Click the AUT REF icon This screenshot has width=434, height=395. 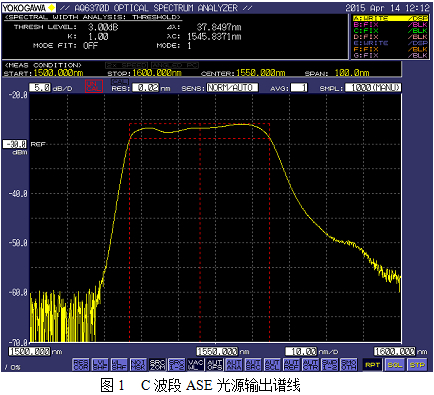[x=291, y=365]
